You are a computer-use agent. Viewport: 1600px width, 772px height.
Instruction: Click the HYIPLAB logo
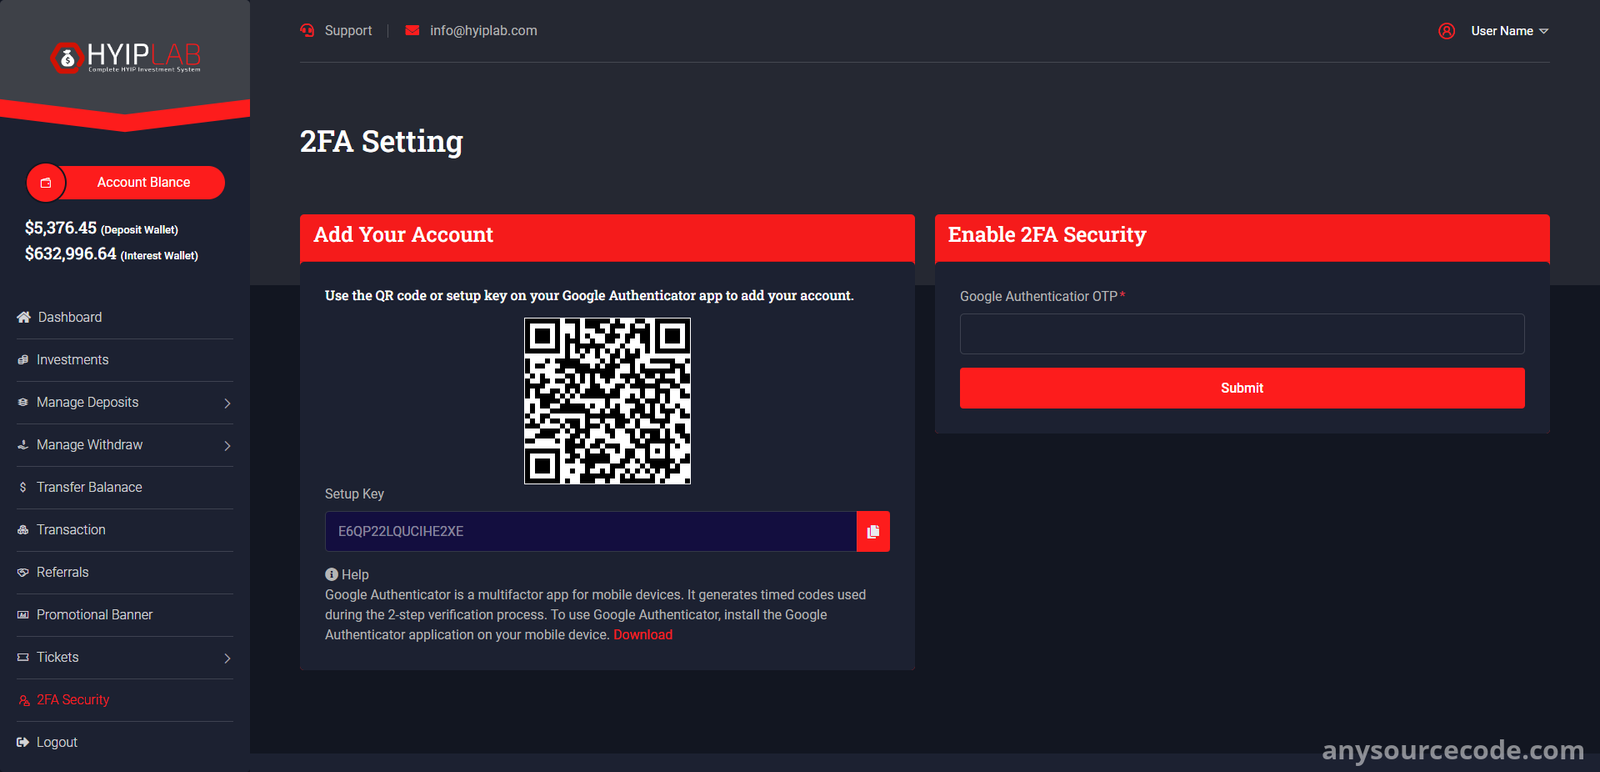125,57
